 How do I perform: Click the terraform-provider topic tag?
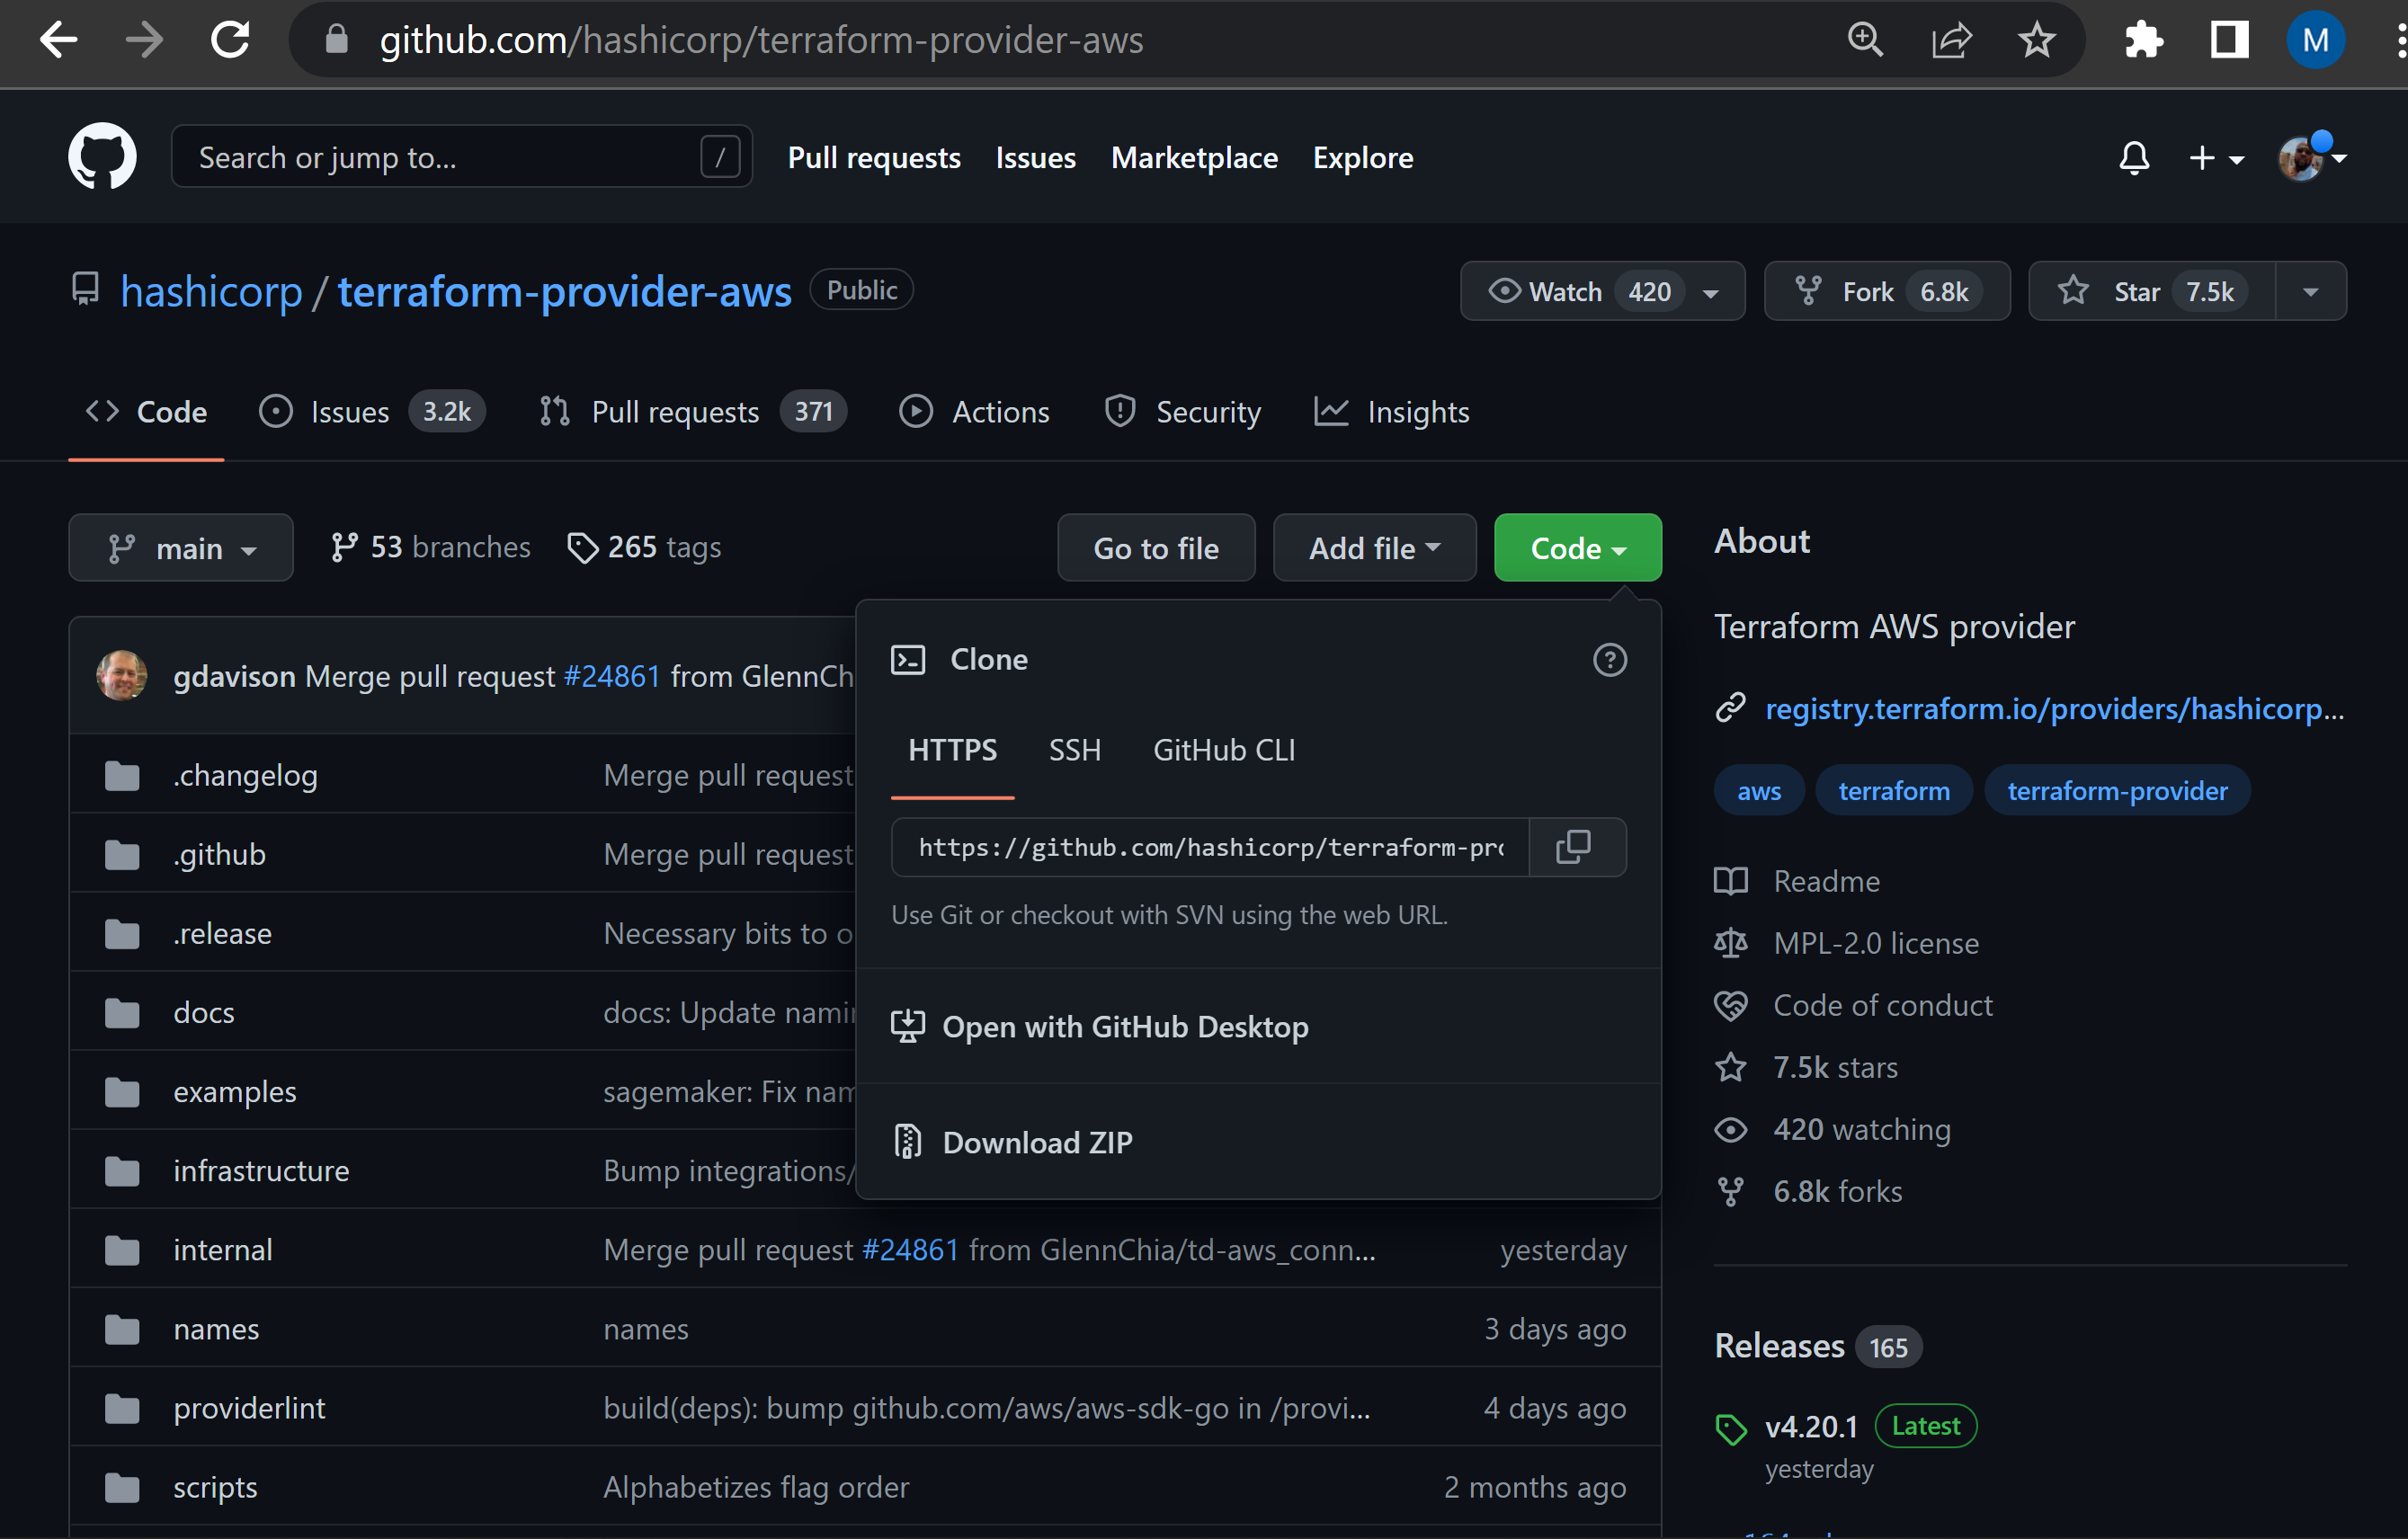[2117, 790]
